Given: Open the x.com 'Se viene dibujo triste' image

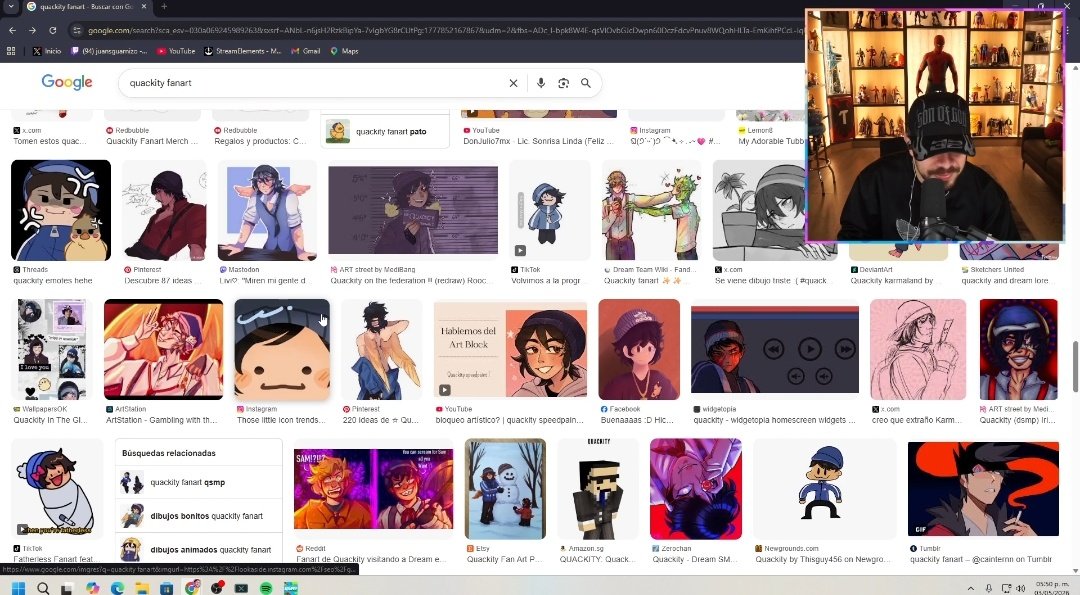Looking at the screenshot, I should [x=759, y=210].
